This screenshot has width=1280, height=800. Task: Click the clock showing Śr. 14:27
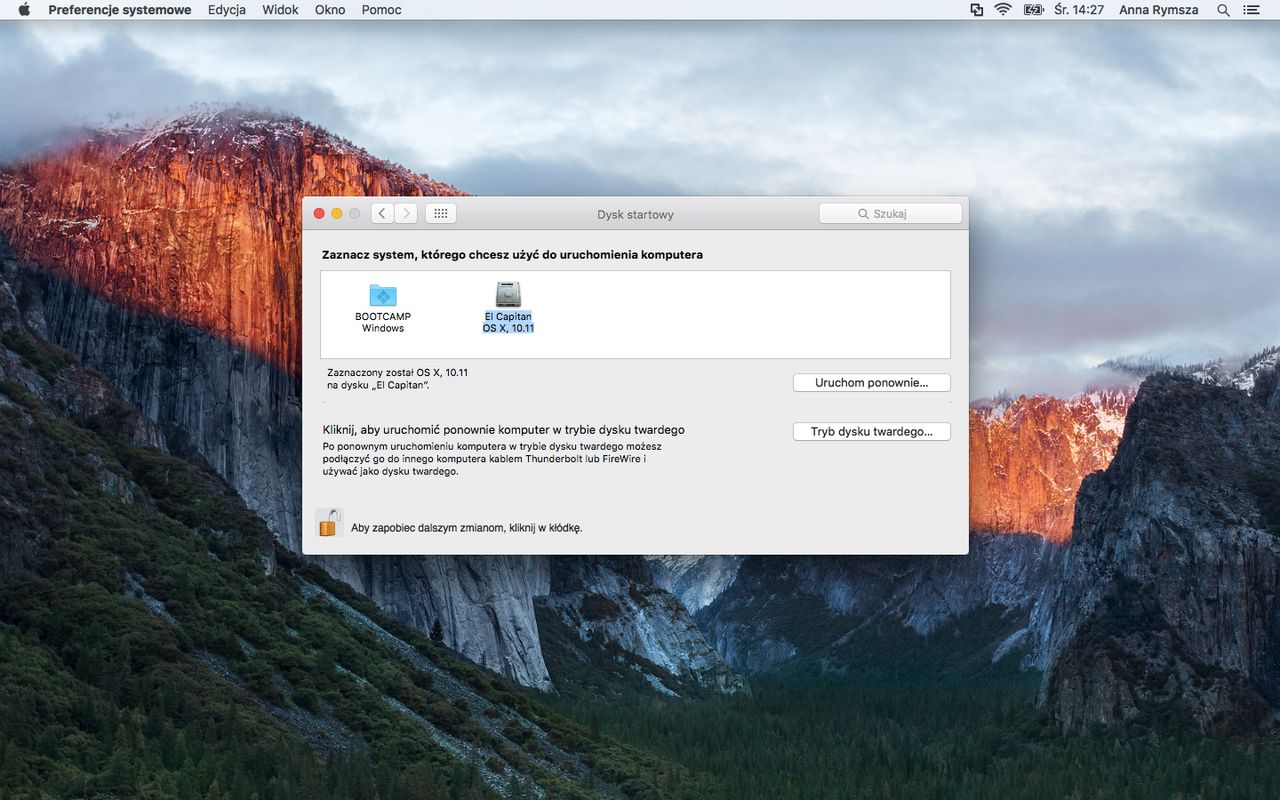point(1079,10)
